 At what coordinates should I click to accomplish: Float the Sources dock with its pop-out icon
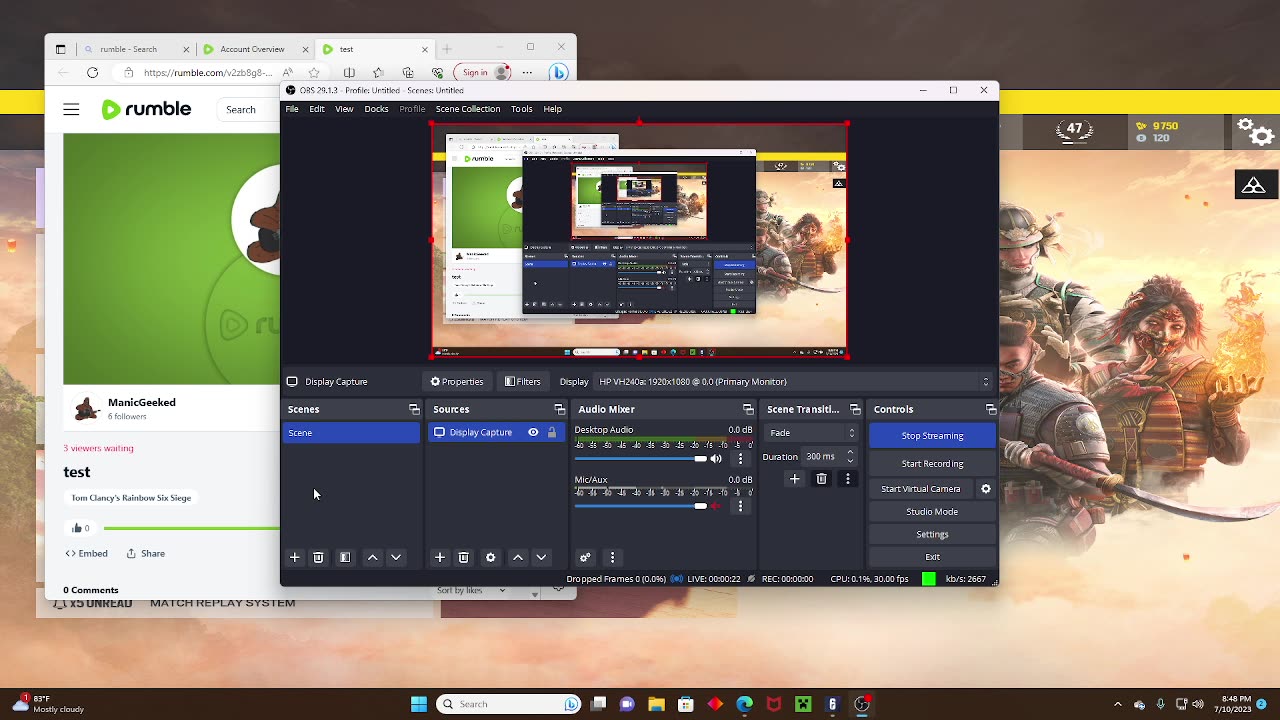pos(559,409)
